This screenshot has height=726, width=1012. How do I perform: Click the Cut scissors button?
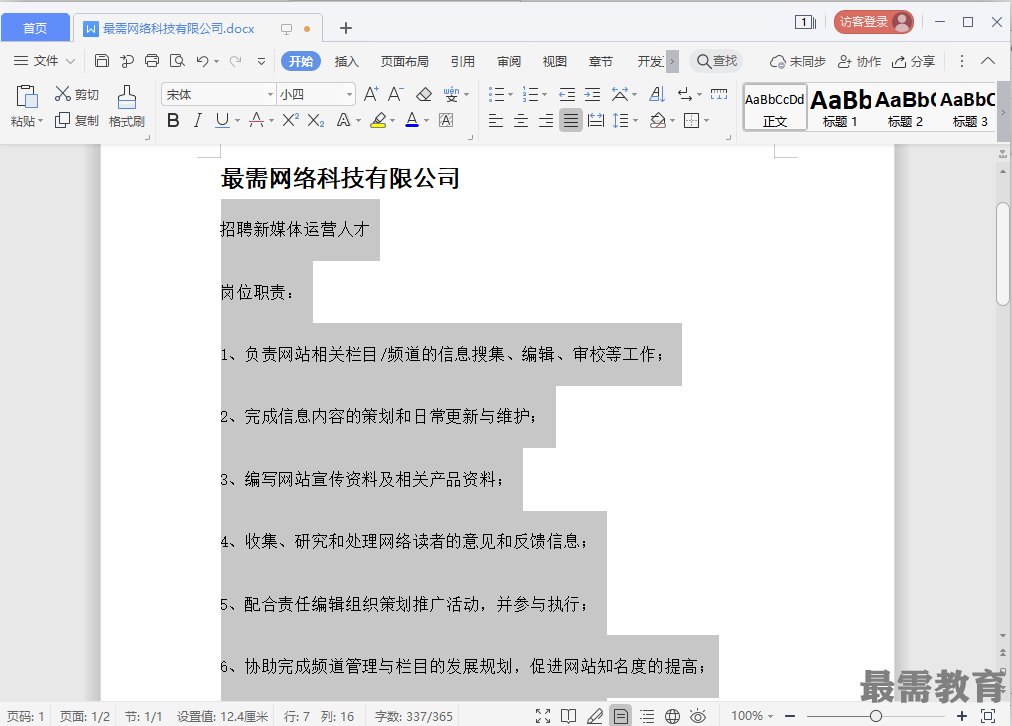77,94
